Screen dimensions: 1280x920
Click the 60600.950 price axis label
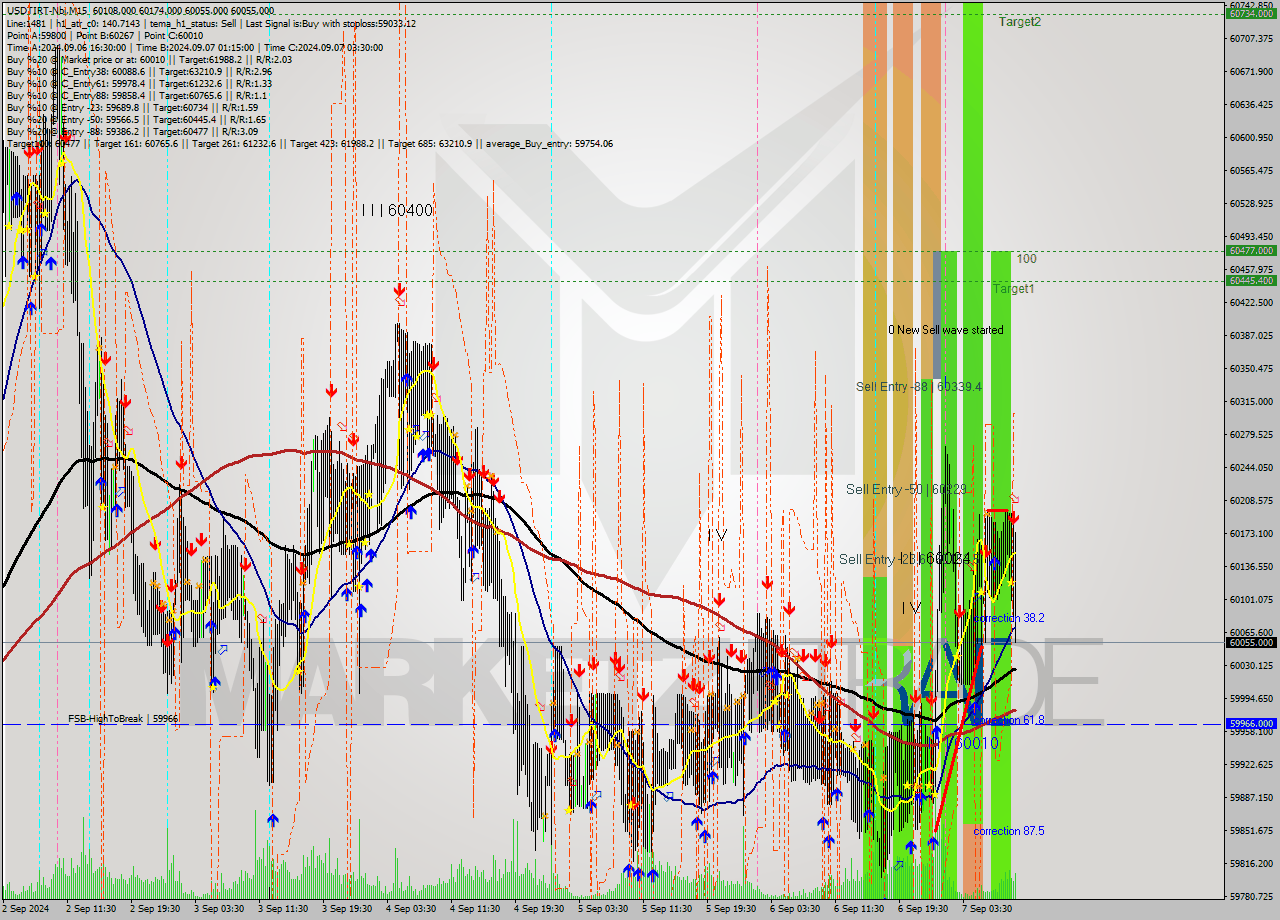(x=1253, y=137)
